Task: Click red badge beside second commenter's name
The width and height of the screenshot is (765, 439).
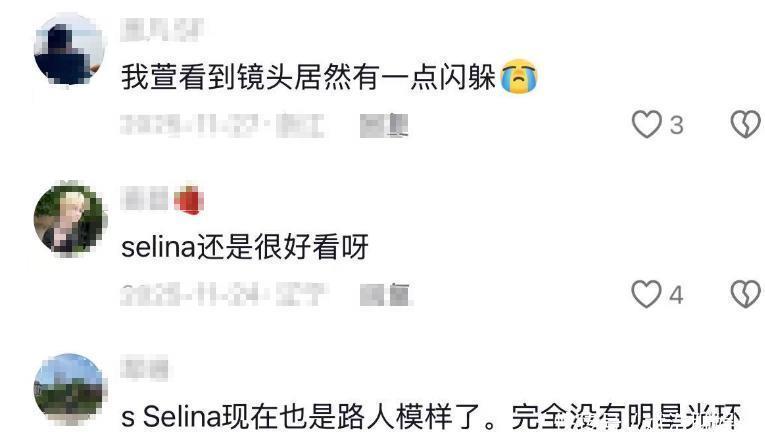Action: coord(189,200)
